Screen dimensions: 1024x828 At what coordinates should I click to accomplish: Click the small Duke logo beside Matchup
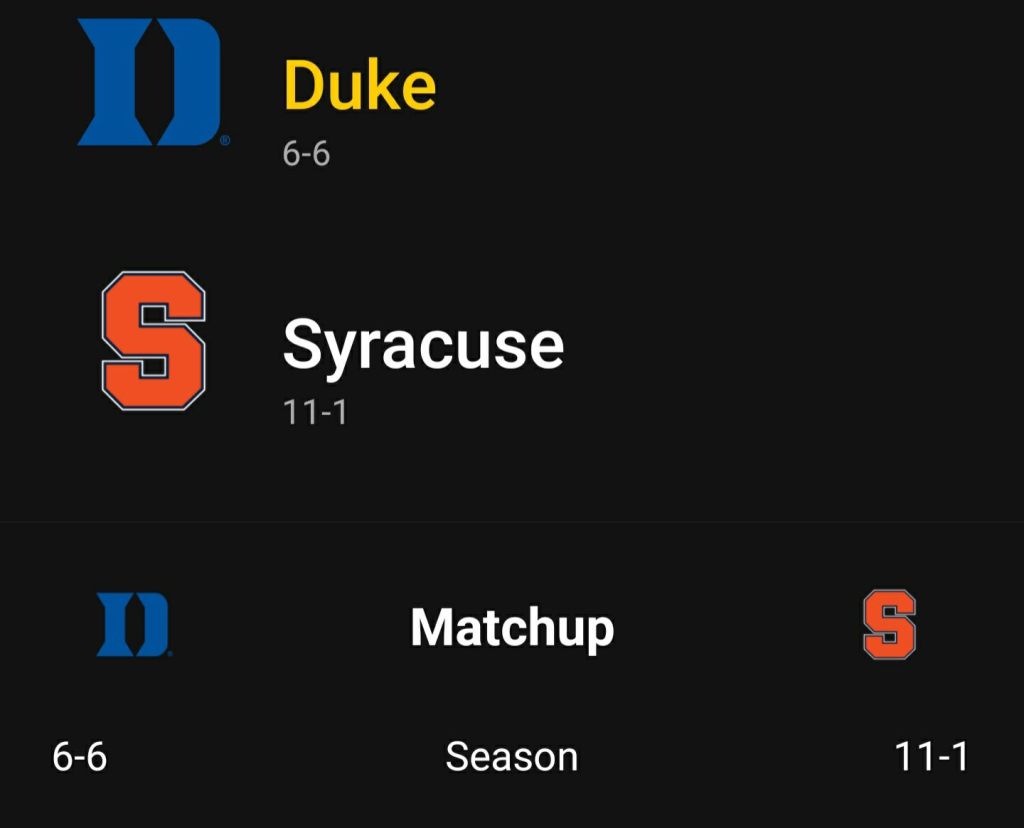click(x=132, y=625)
